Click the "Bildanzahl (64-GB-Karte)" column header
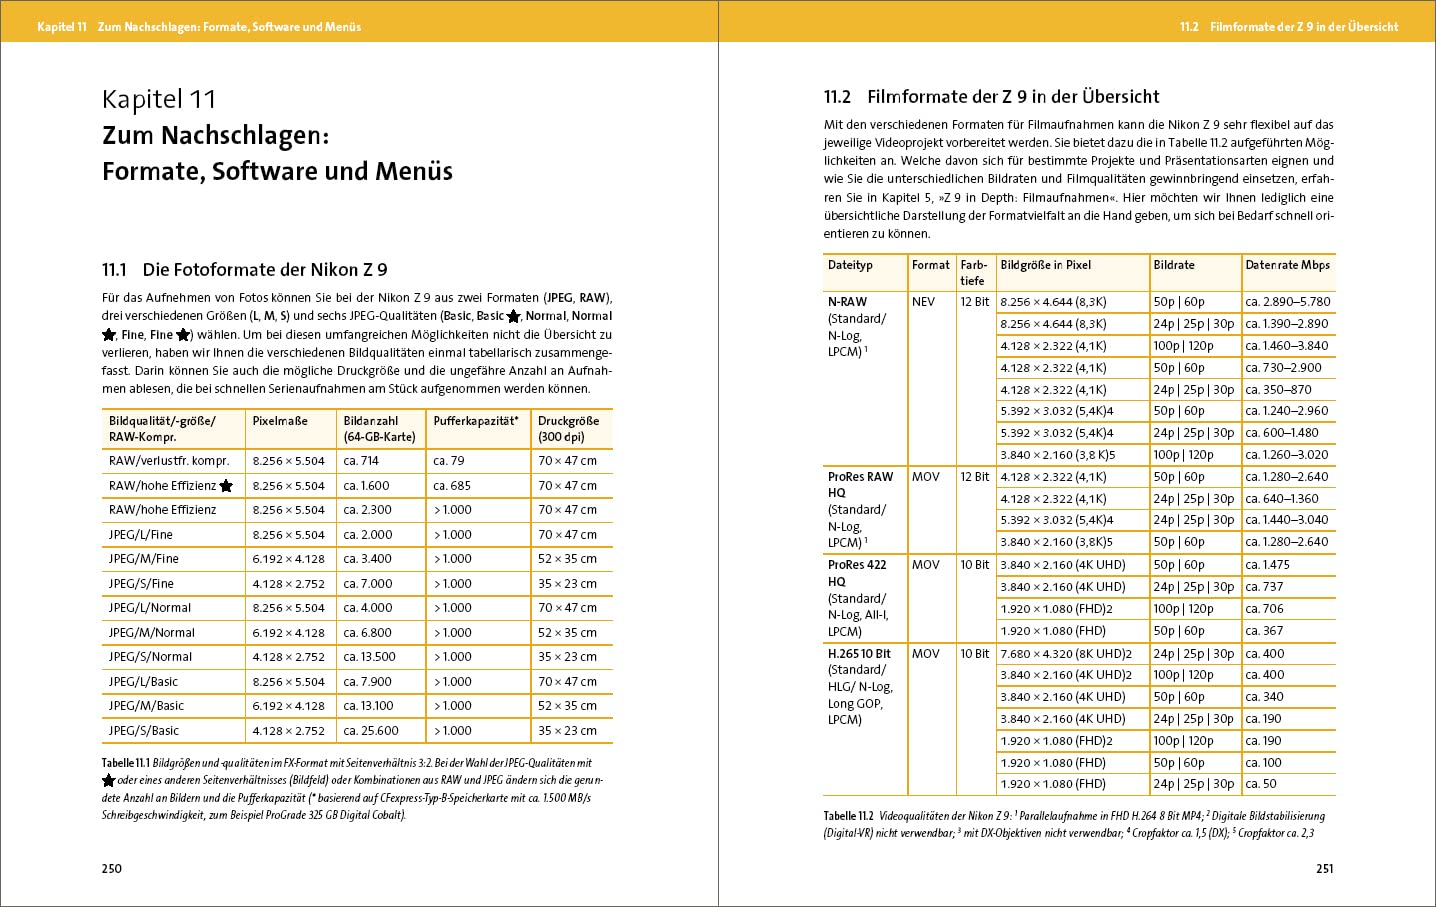This screenshot has width=1436, height=907. tap(379, 429)
